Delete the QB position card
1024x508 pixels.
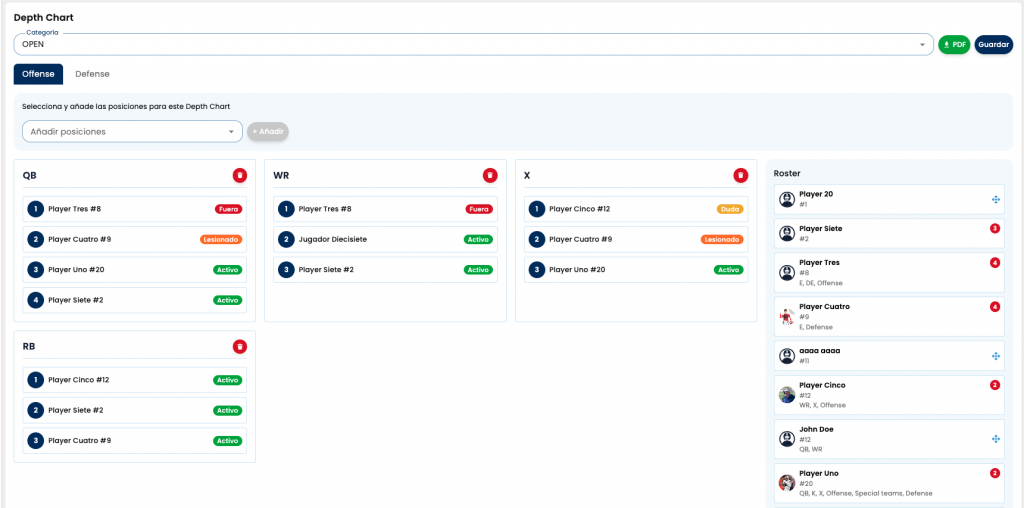(x=240, y=175)
